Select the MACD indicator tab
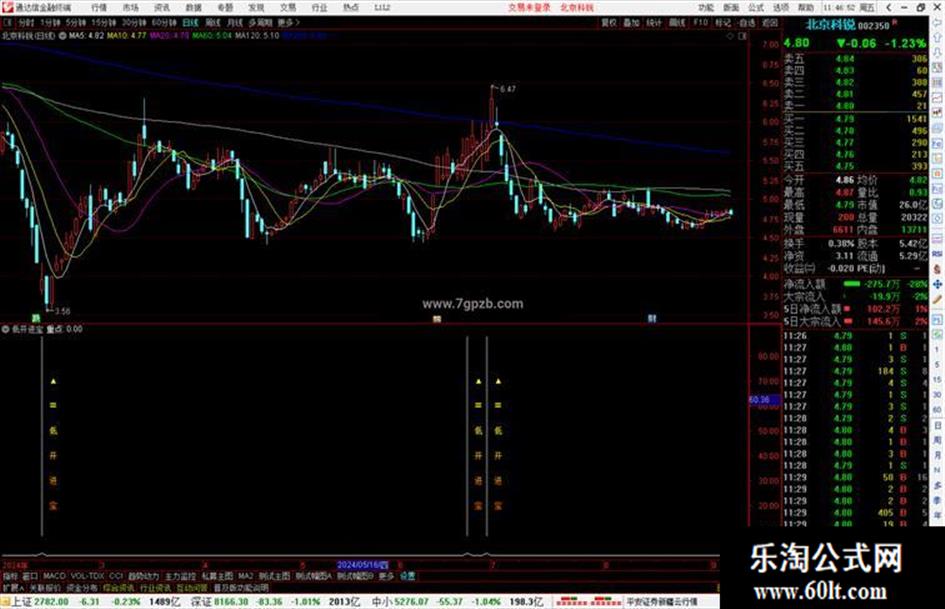This screenshot has height=609, width=945. (54, 576)
